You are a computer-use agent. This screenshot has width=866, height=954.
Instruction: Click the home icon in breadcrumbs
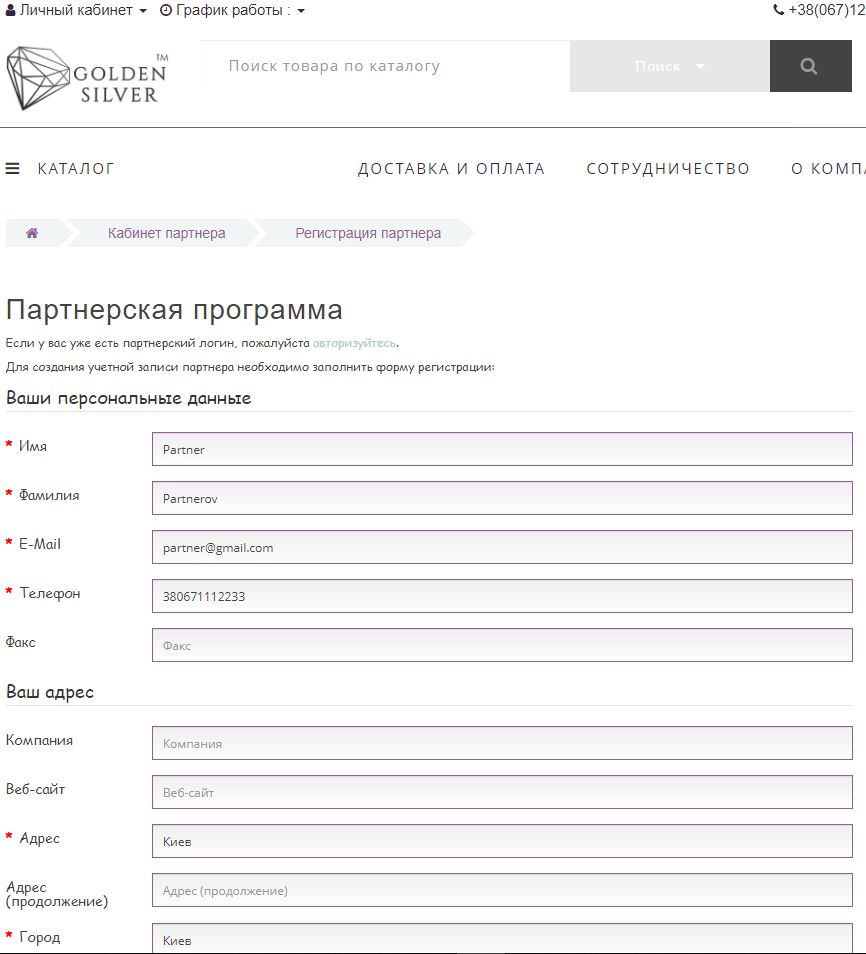click(32, 233)
